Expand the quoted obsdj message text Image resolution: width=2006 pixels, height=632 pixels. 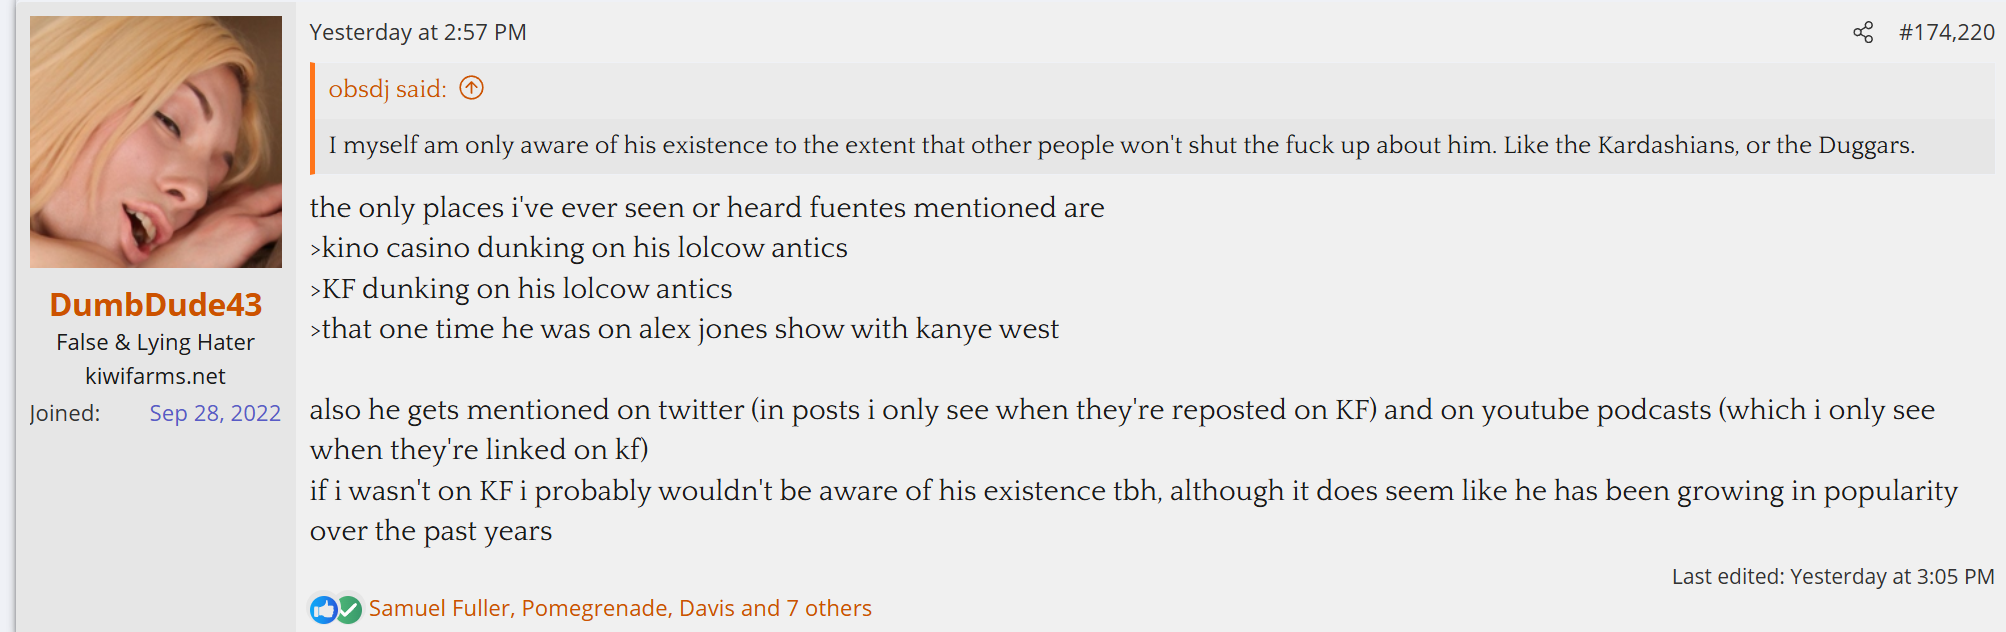(x=1120, y=146)
